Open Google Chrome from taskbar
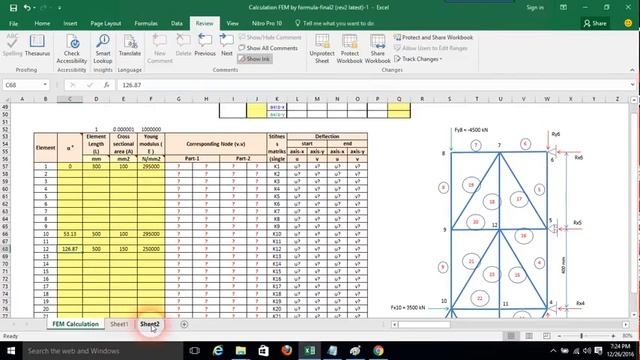The image size is (640, 360). click(x=378, y=351)
